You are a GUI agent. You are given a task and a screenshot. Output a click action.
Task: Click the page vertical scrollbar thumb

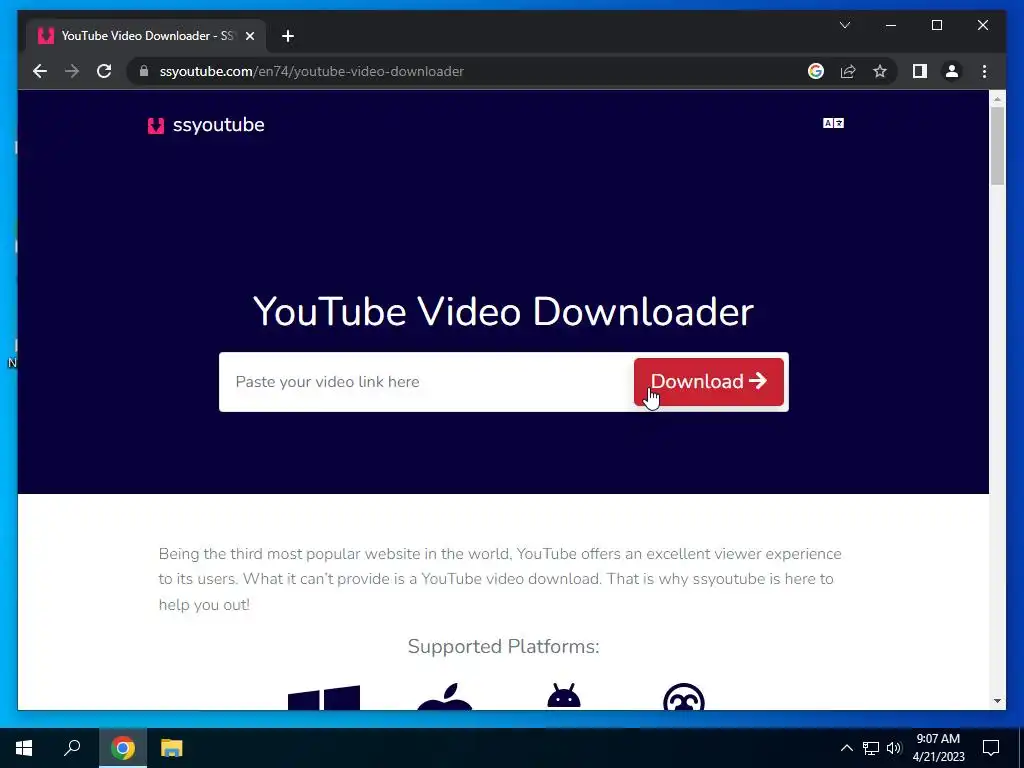tap(997, 146)
